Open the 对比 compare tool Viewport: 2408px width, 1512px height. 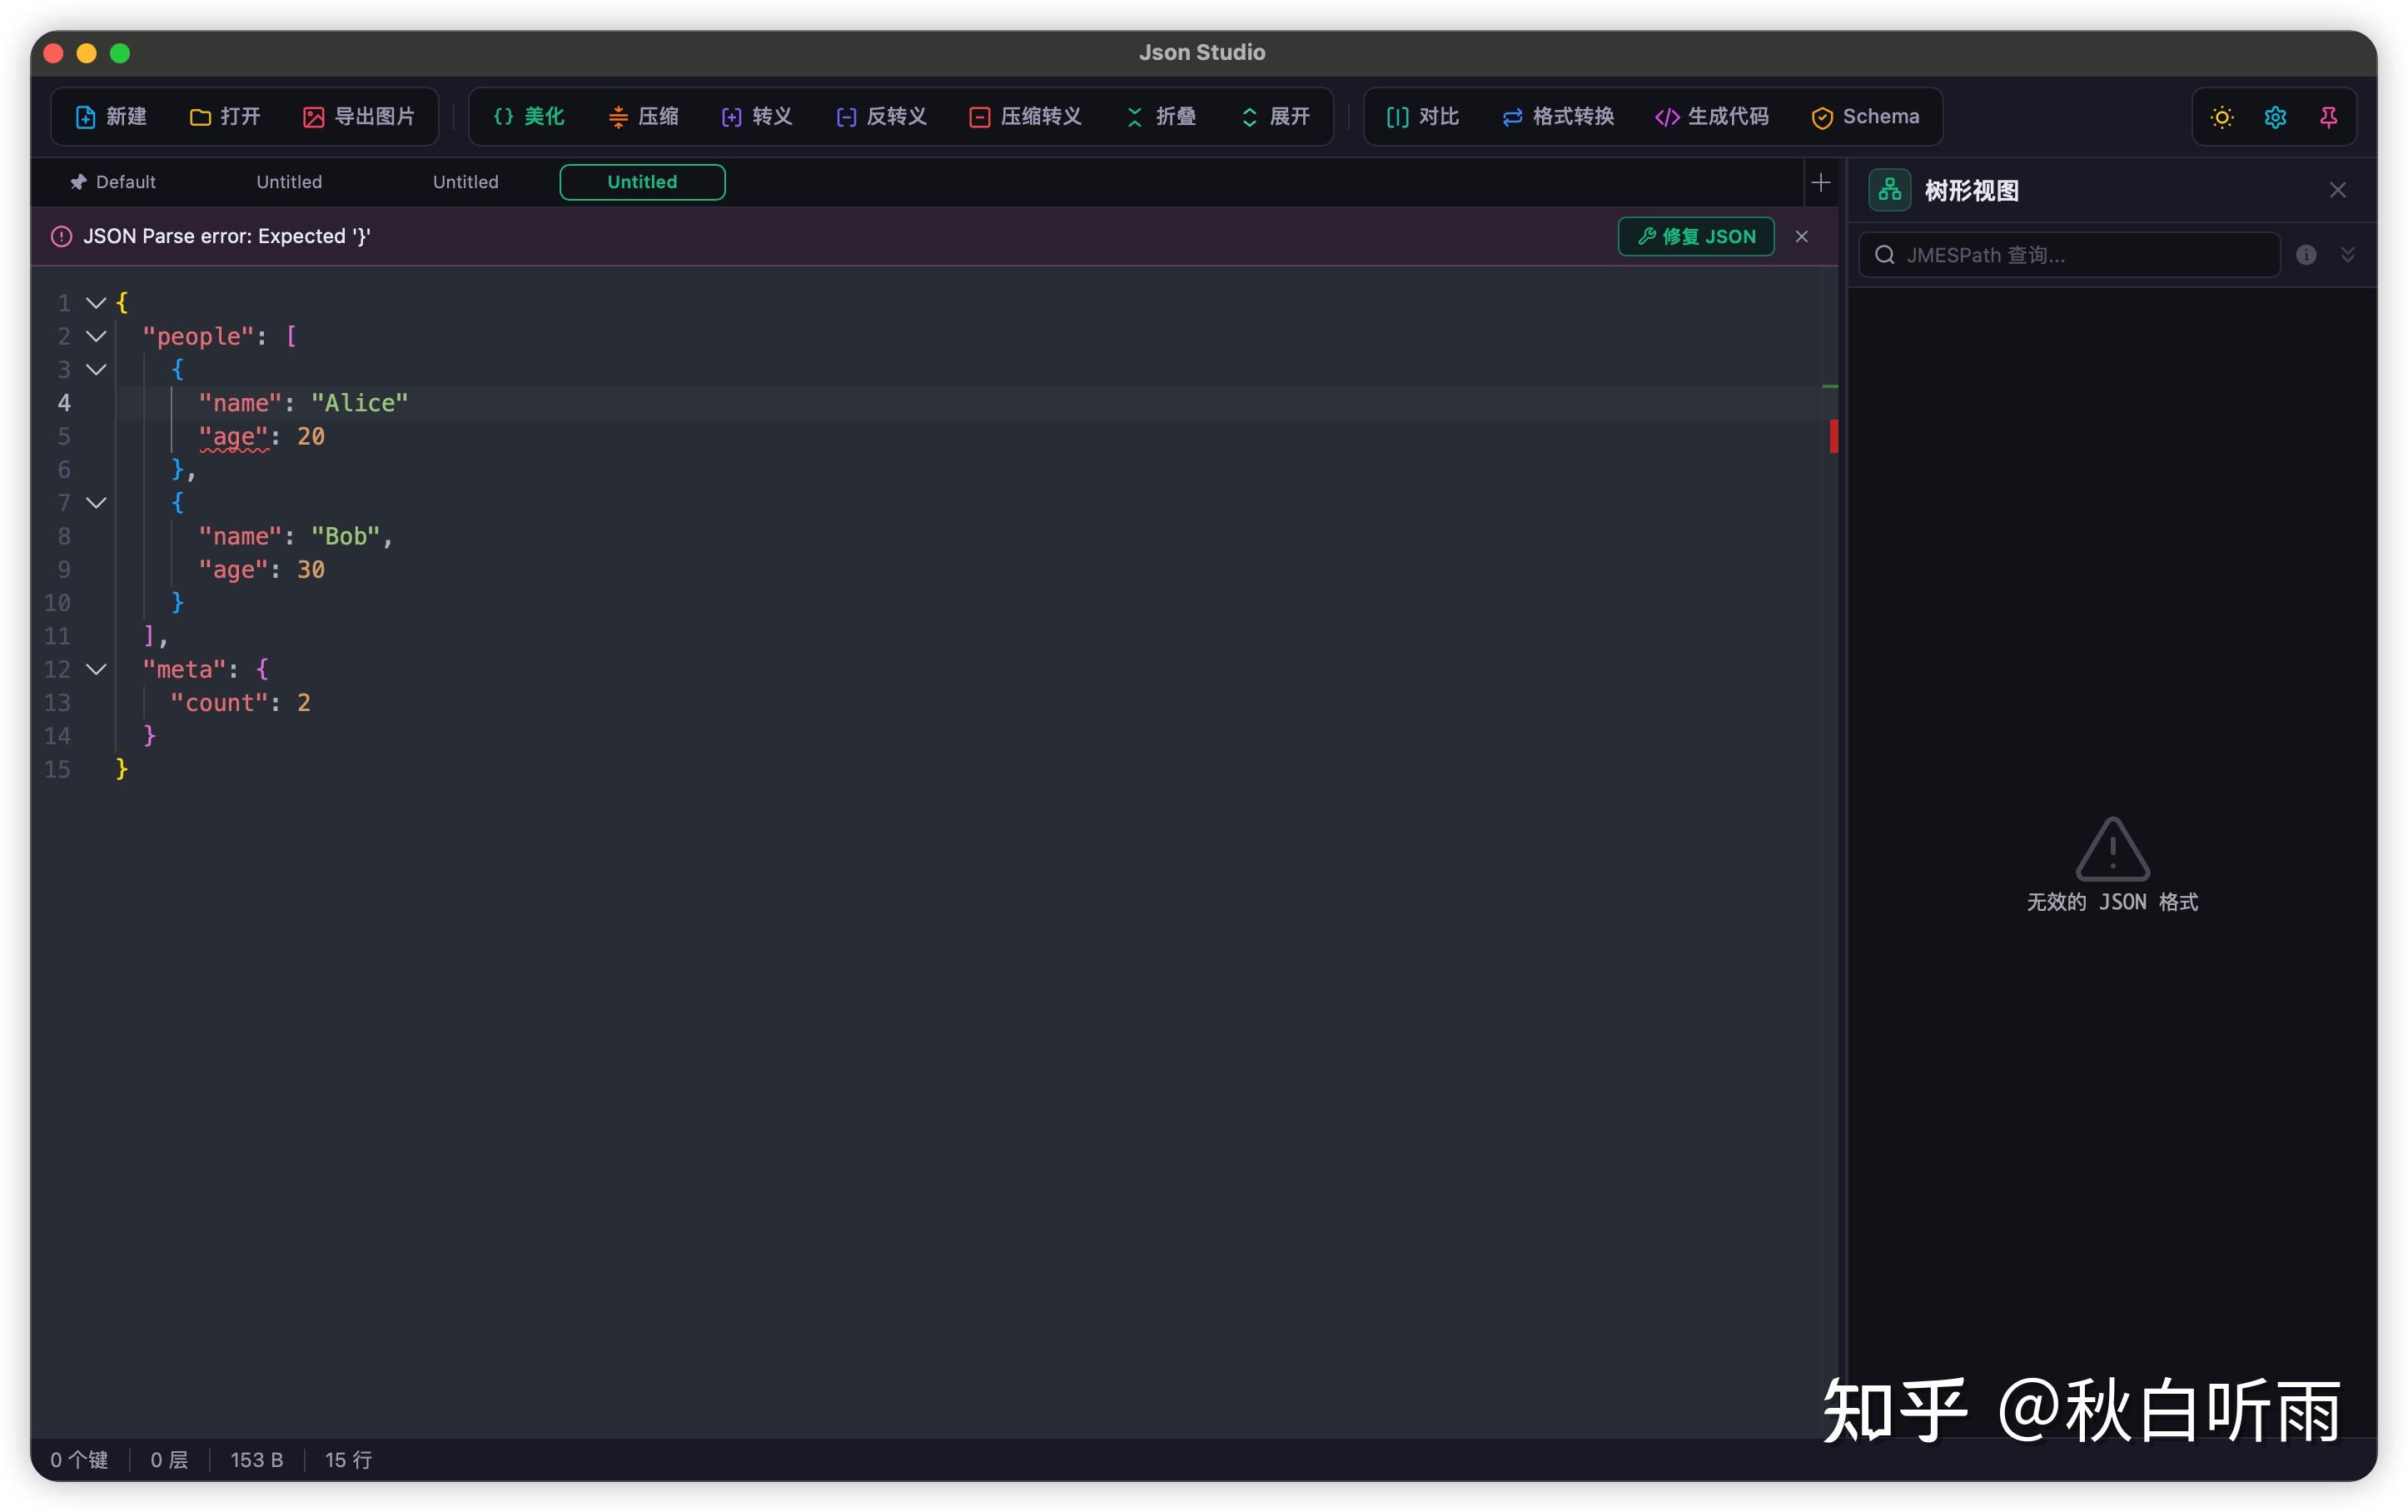coord(1423,117)
